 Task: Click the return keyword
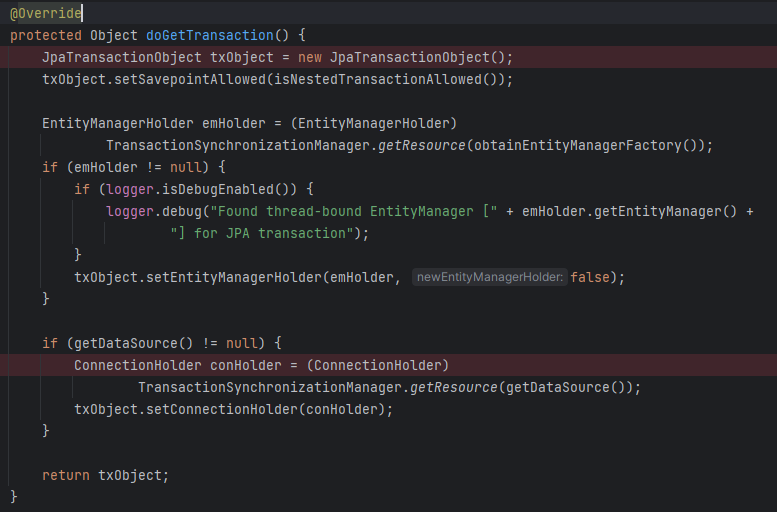pyautogui.click(x=66, y=475)
